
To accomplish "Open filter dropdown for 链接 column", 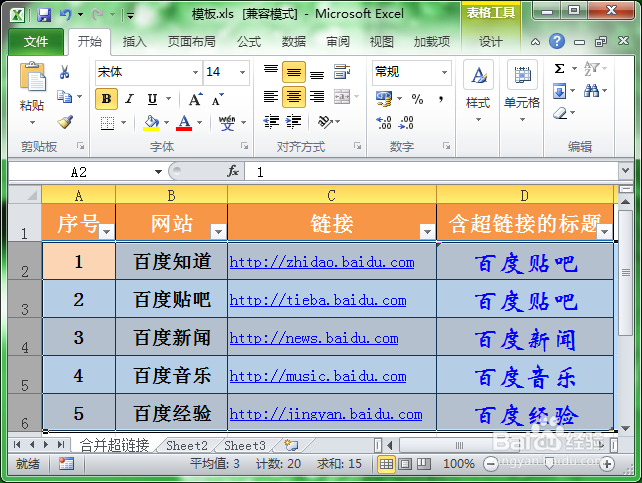I will coord(427,231).
